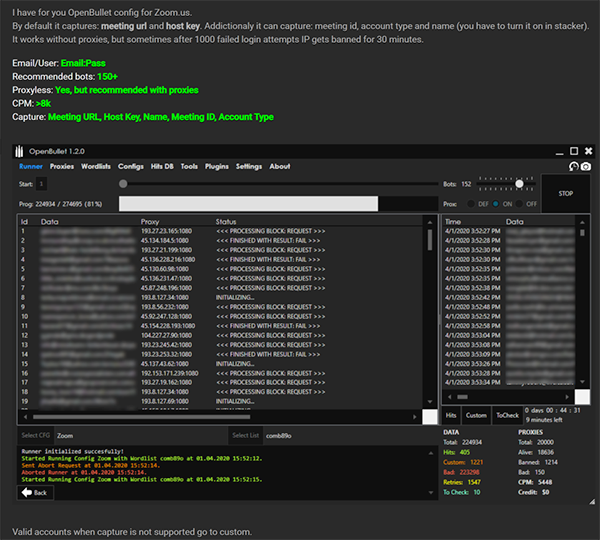Click the white progress bar
600x540 pixels.
pos(248,204)
